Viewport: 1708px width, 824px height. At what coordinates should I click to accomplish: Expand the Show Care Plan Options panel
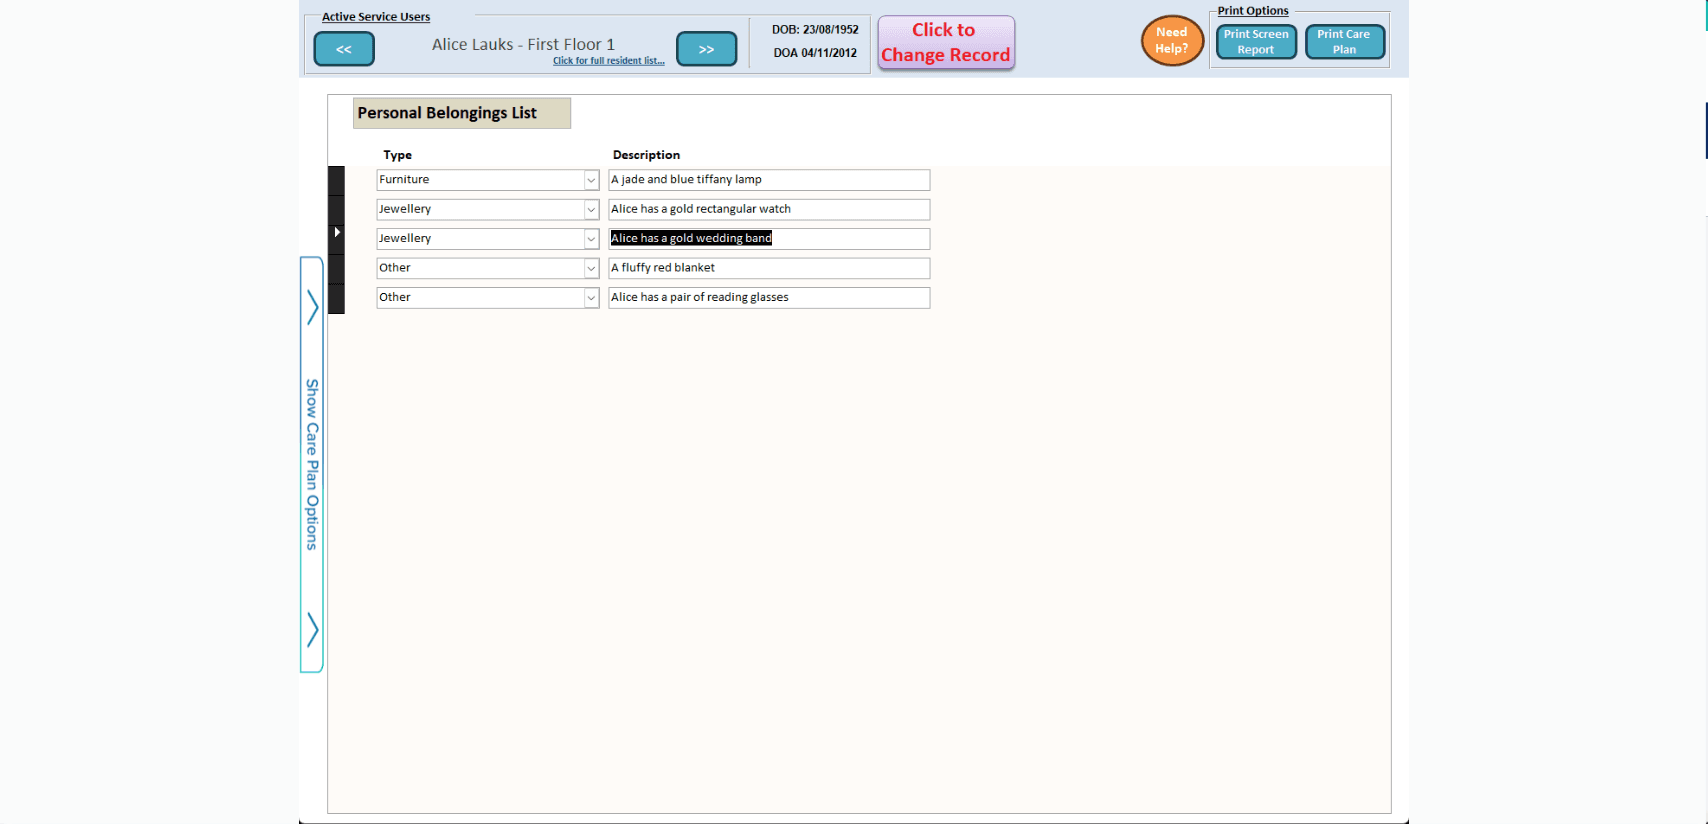[312, 464]
